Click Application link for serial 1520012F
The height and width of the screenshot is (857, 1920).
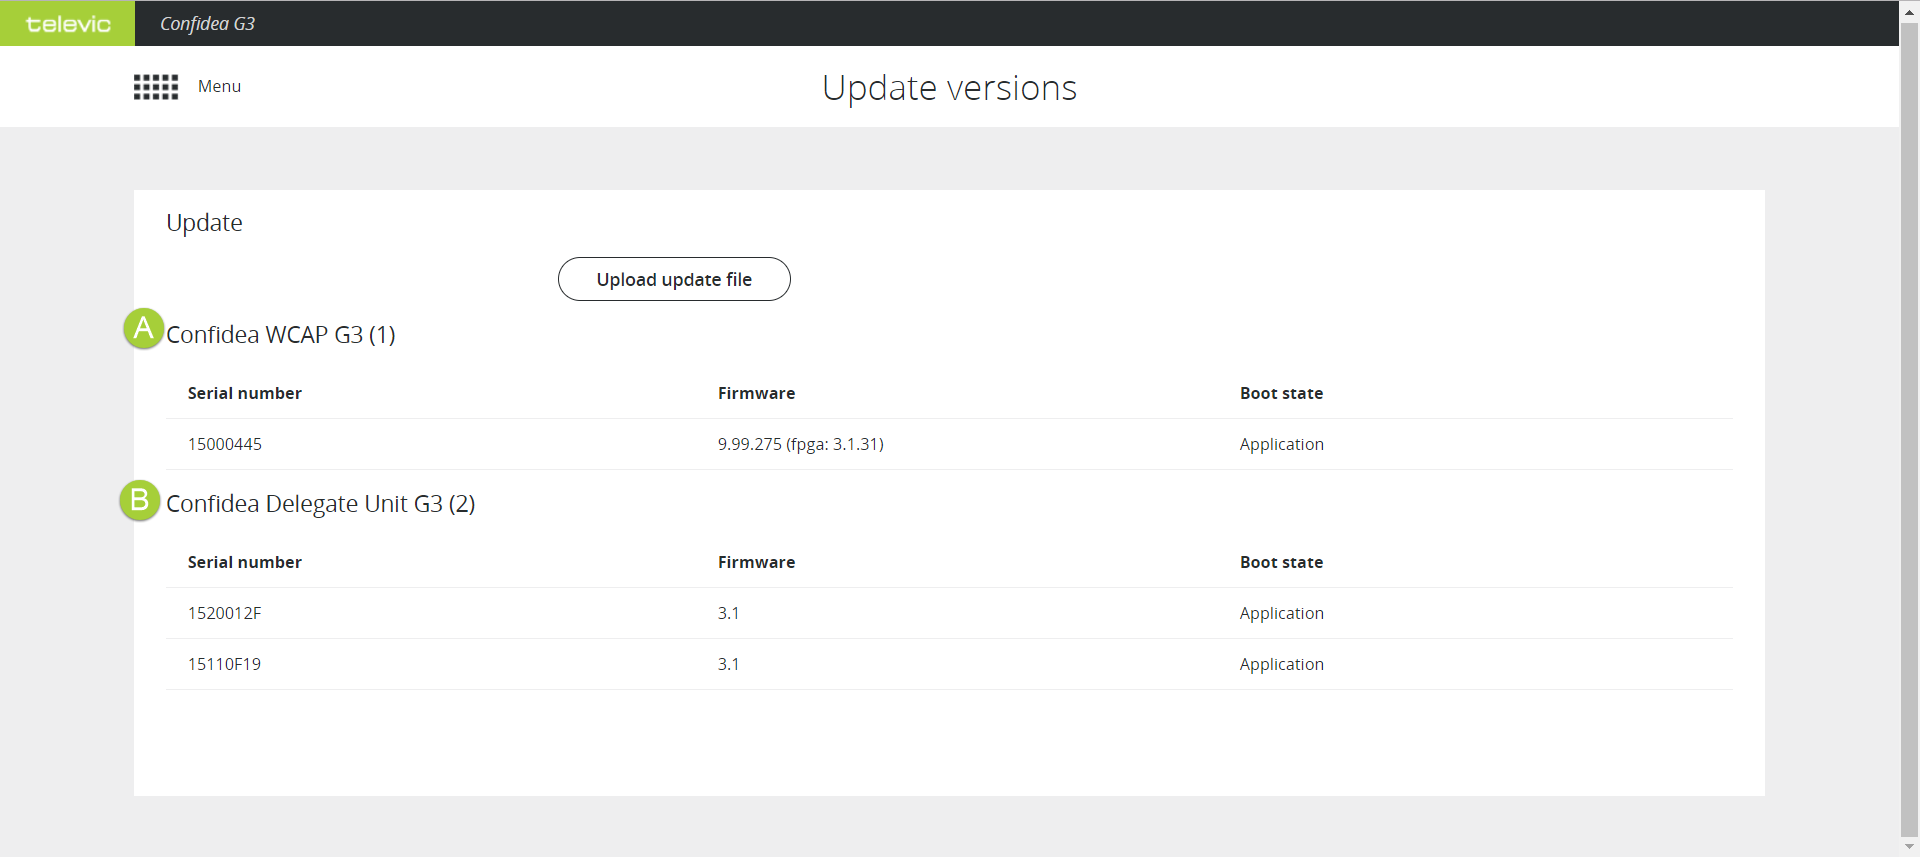pos(1281,613)
